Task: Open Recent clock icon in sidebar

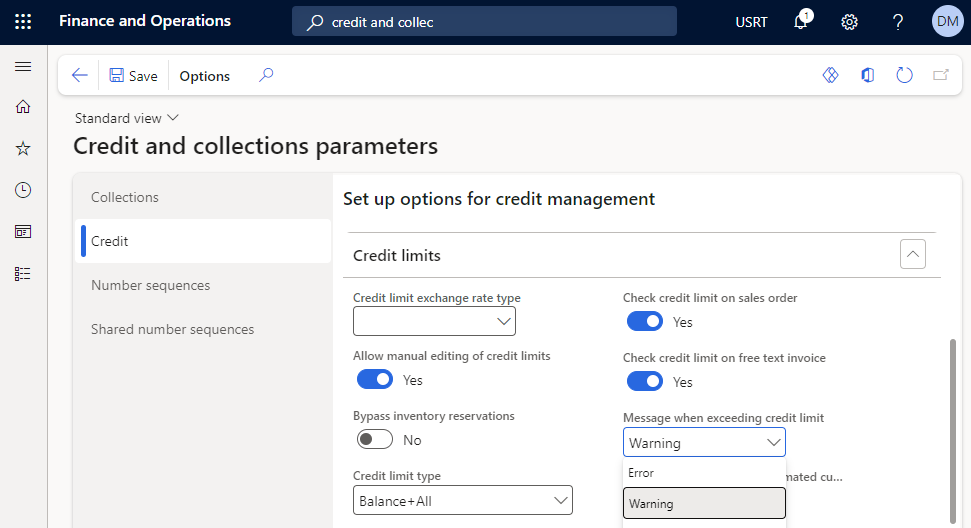Action: pyautogui.click(x=23, y=190)
